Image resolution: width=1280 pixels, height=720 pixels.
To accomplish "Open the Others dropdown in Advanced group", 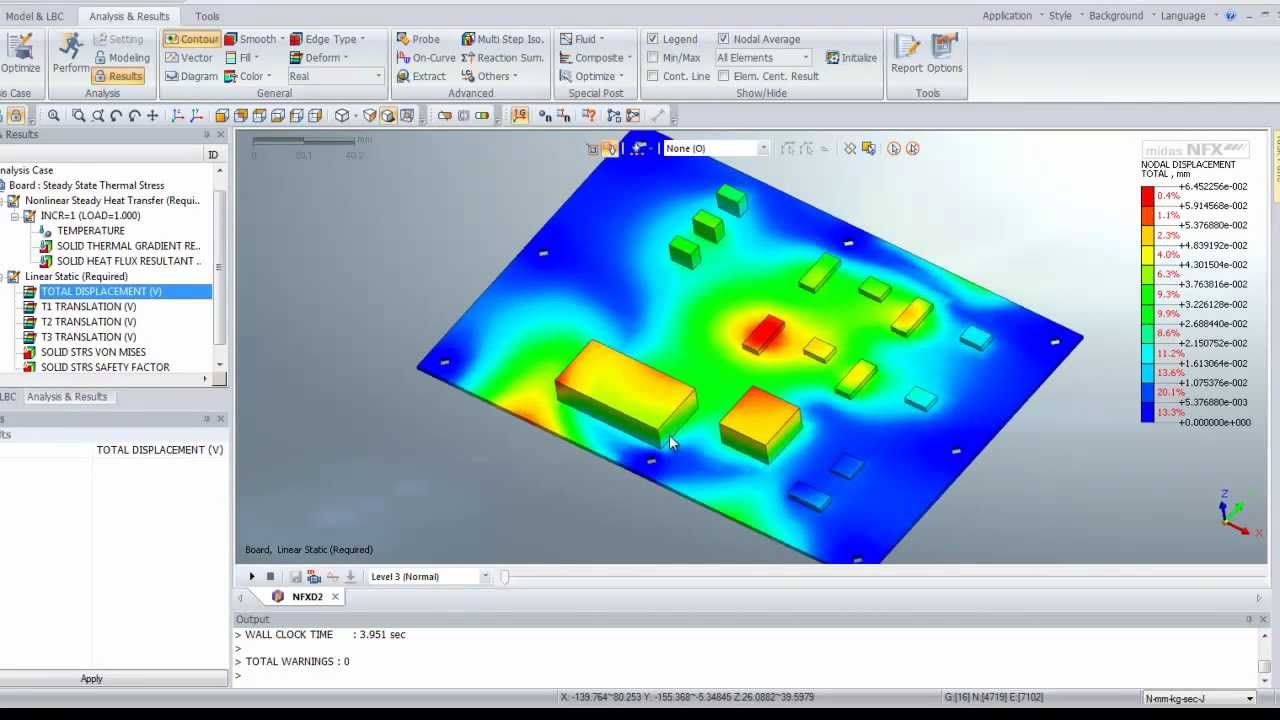I will 490,76.
